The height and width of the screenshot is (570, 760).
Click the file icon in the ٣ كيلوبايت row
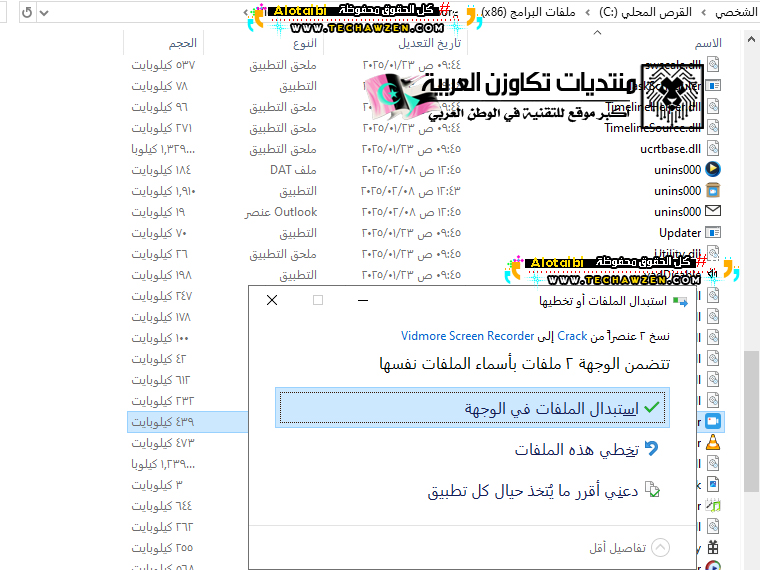[713, 484]
